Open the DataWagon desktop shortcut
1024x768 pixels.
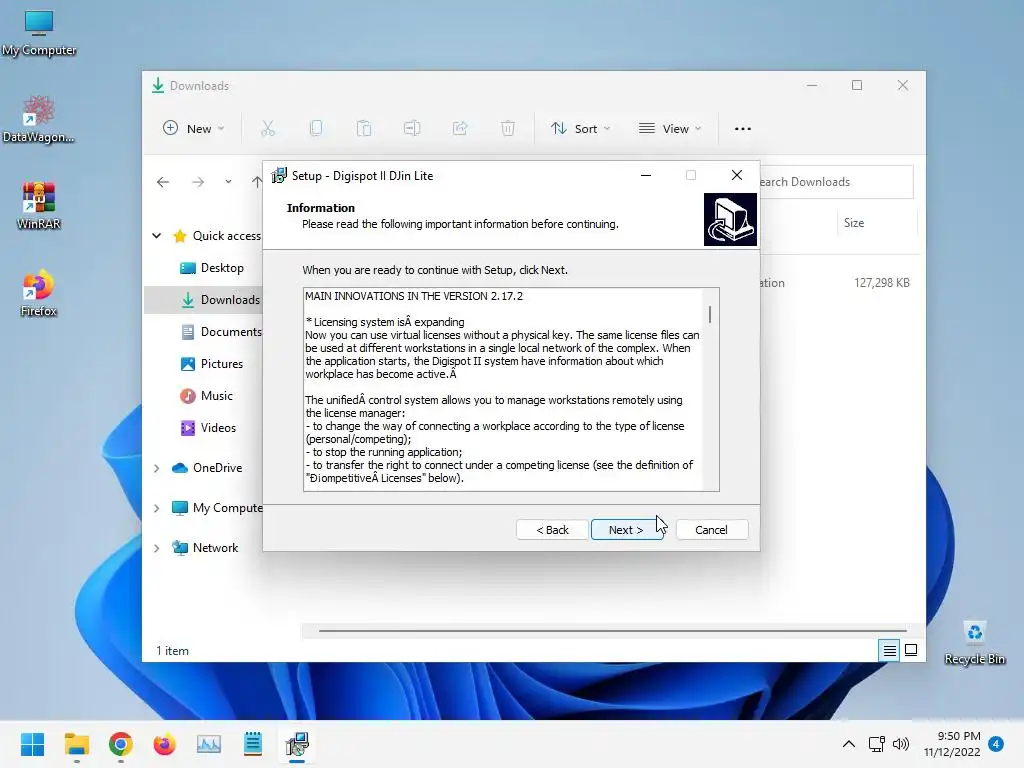[x=39, y=120]
